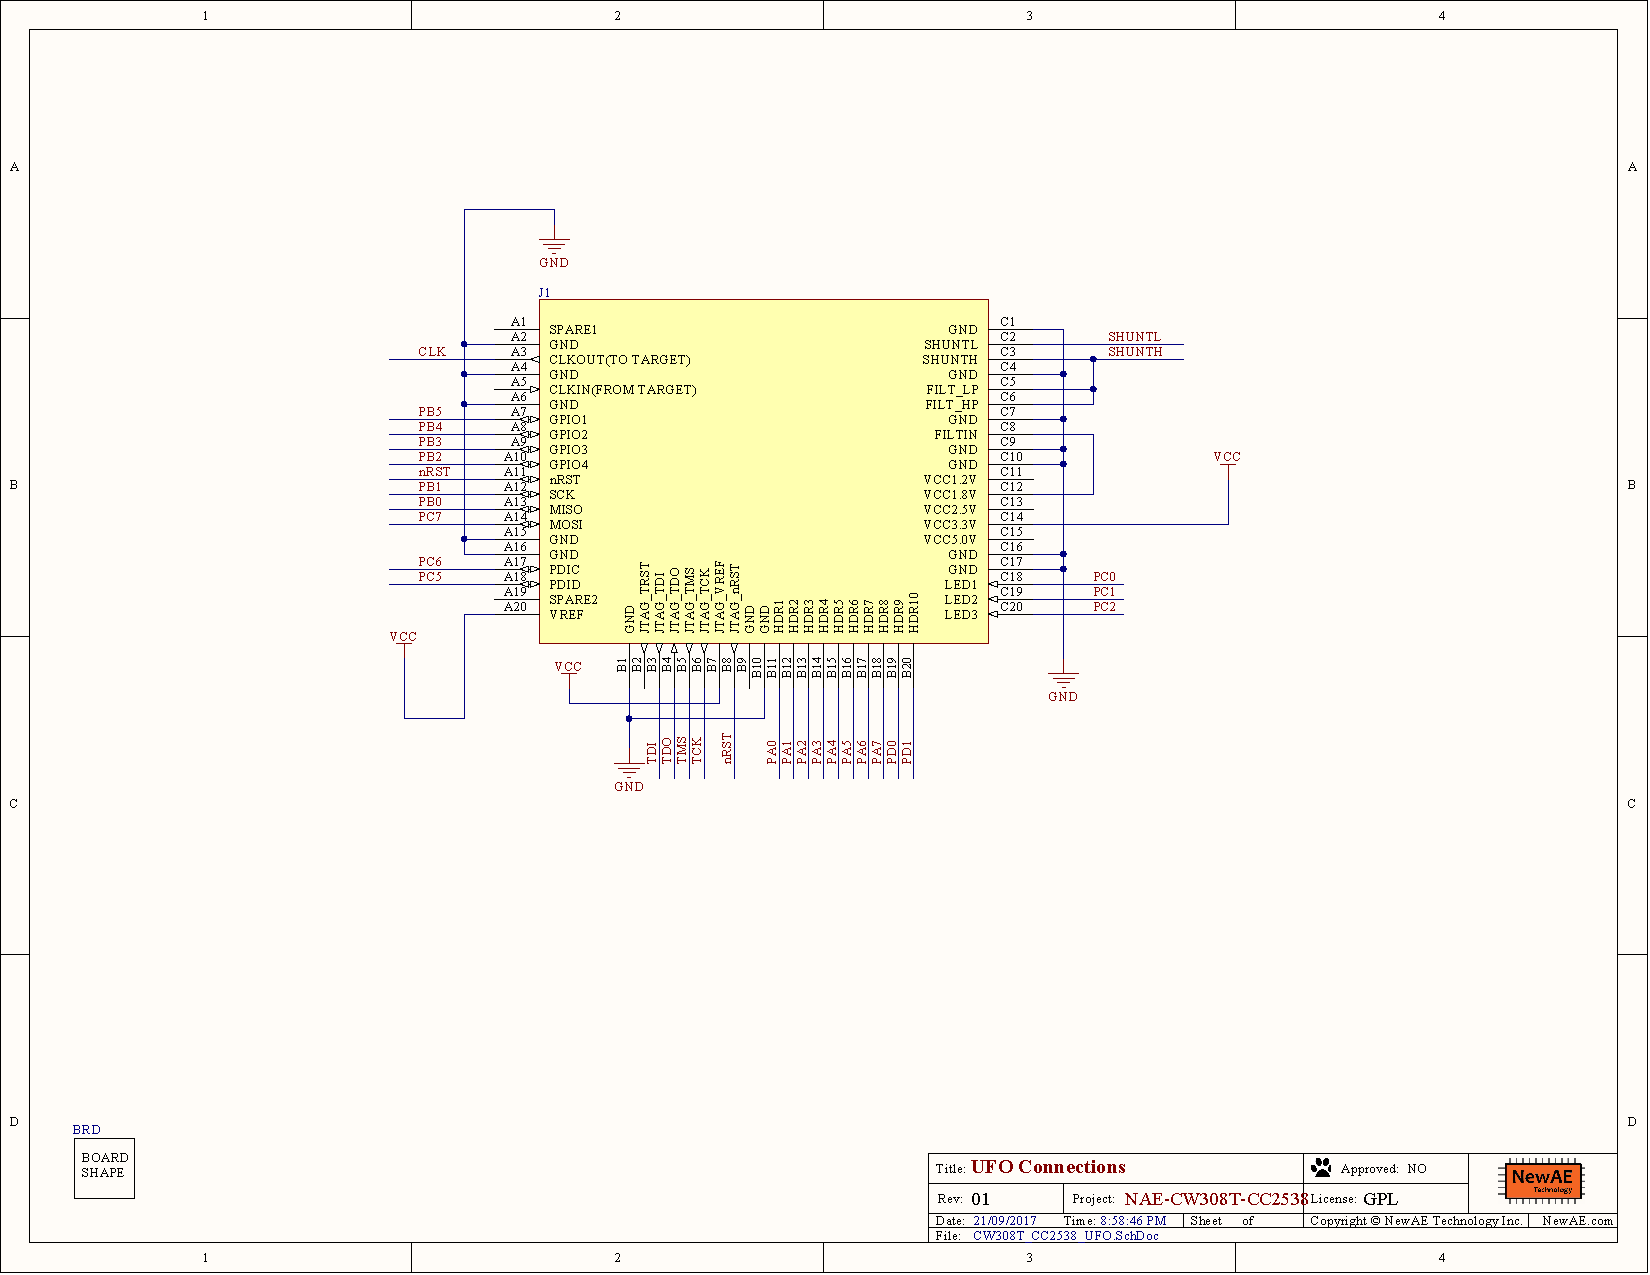The width and height of the screenshot is (1650, 1275).
Task: Click the MOSI pin name
Action: (x=566, y=525)
